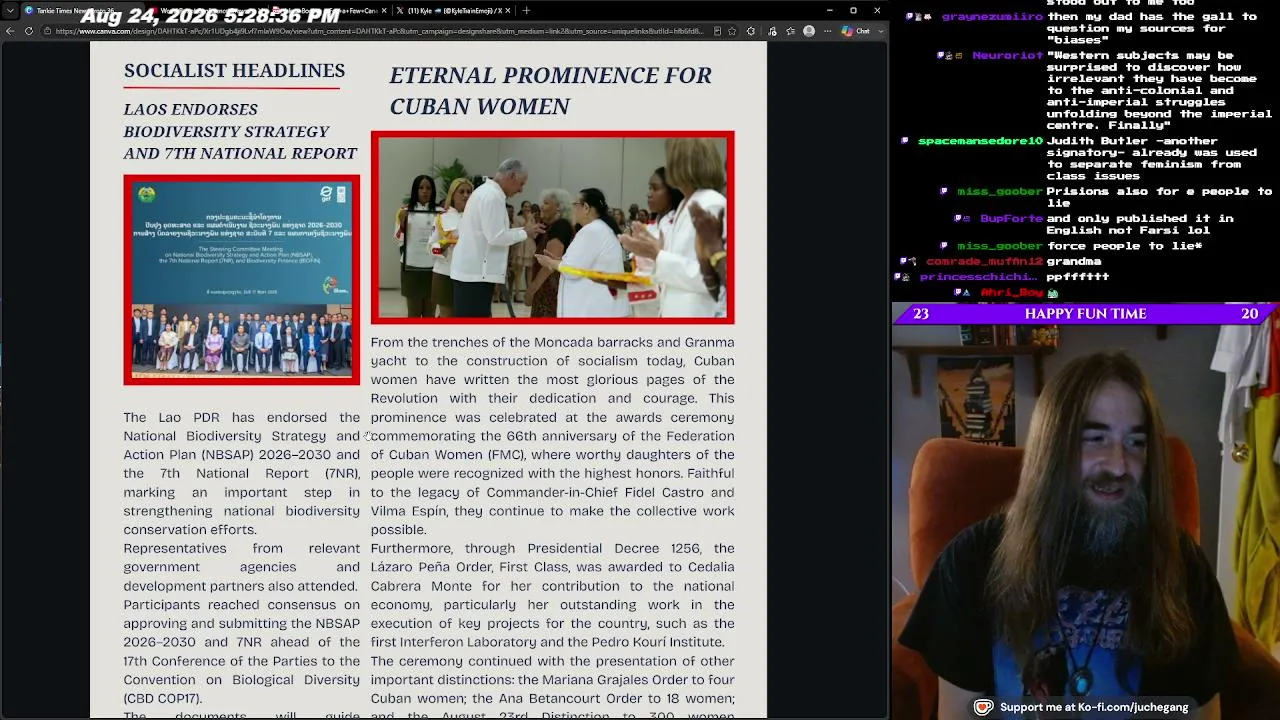Bookmark this page with the star icon
Screen dimensions: 1280x720
[733, 31]
